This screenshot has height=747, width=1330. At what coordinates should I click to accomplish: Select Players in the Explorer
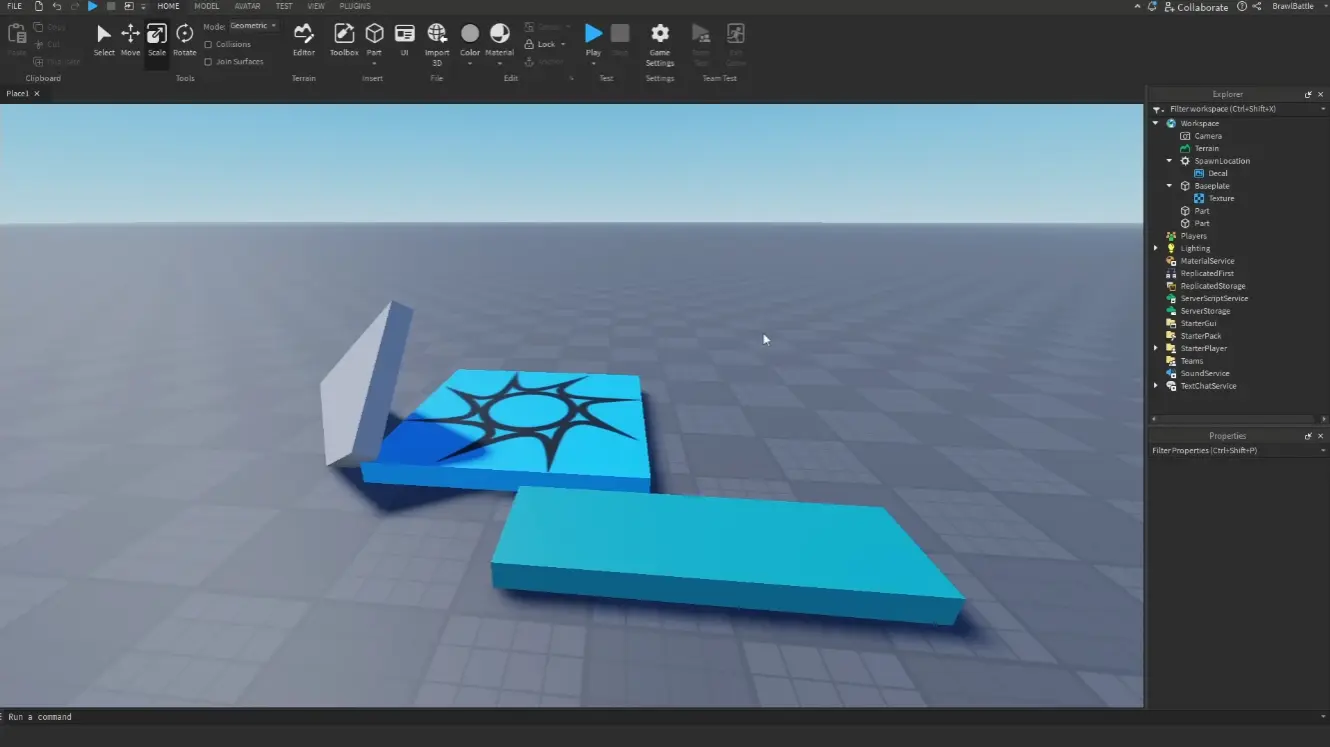[1193, 236]
